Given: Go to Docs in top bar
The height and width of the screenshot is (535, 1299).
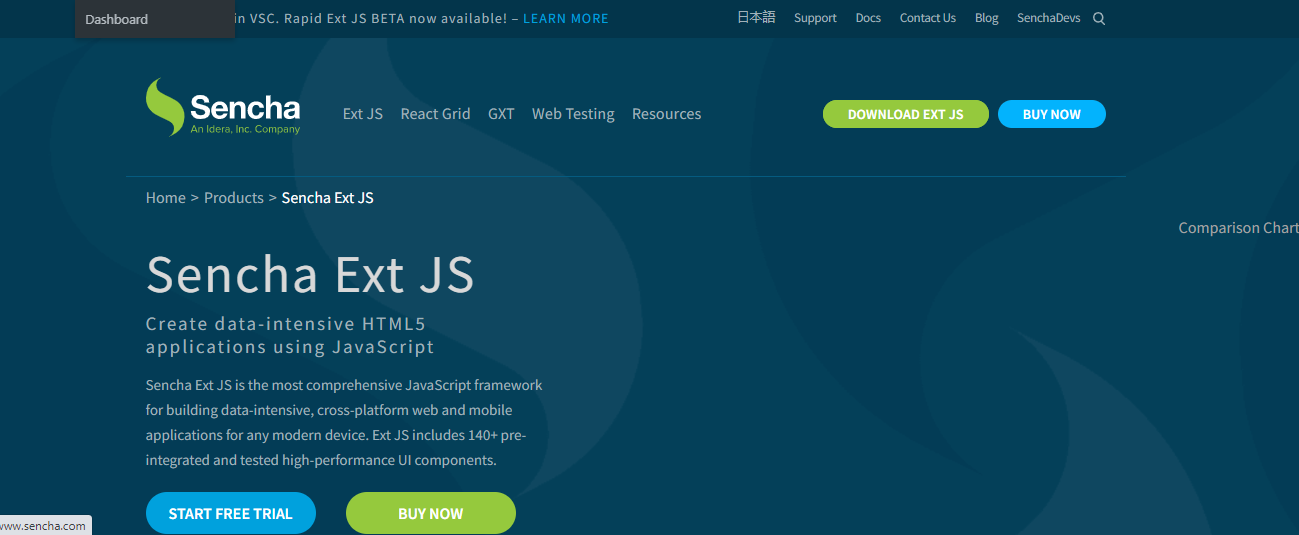Looking at the screenshot, I should 868,18.
